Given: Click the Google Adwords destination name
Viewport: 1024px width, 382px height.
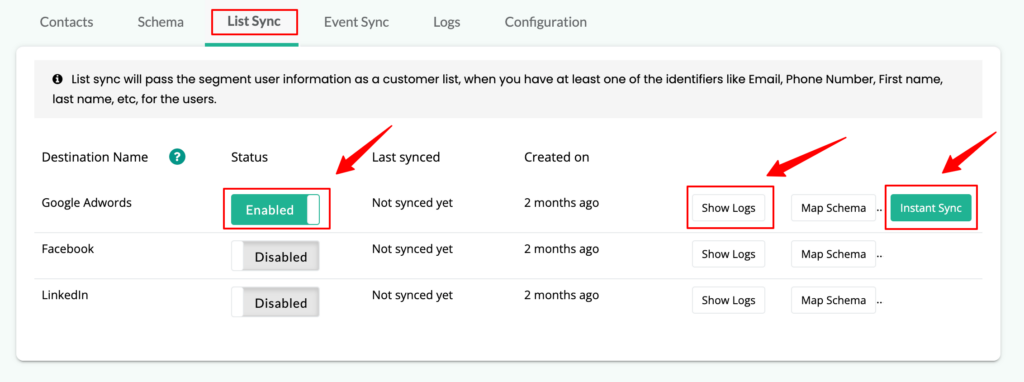Looking at the screenshot, I should tap(87, 202).
